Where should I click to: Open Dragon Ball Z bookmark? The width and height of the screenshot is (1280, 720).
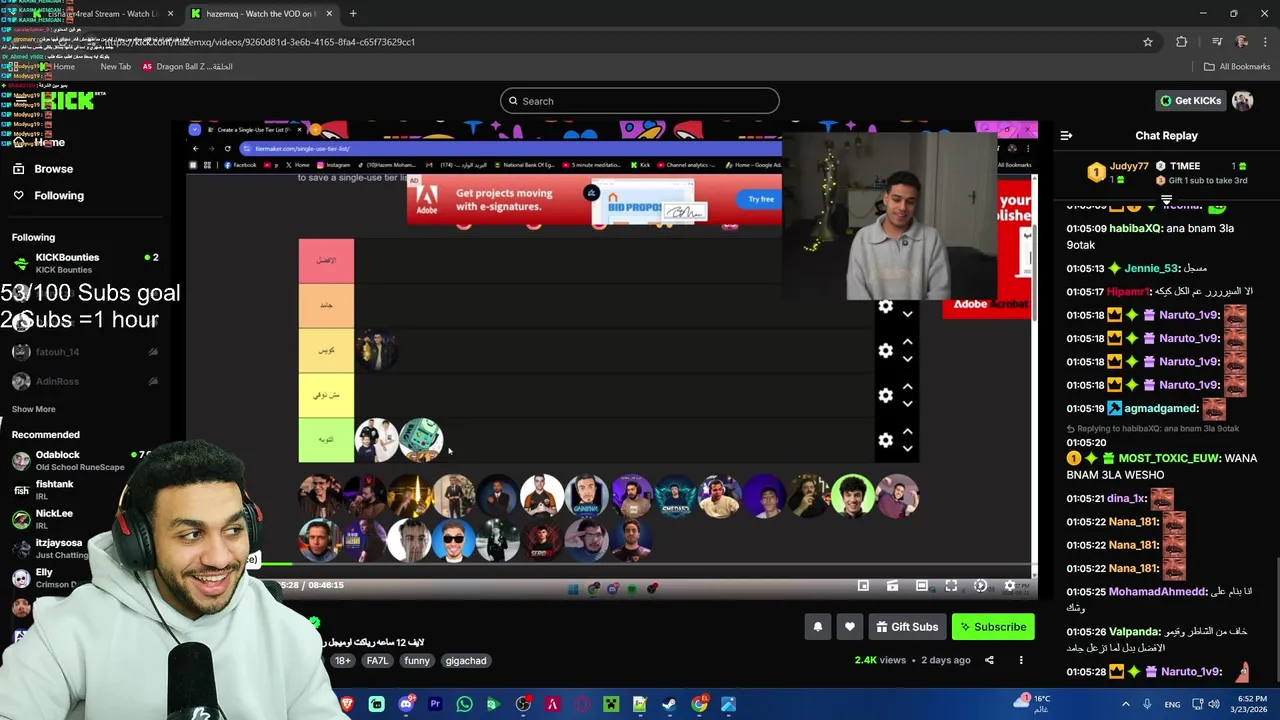coord(187,67)
